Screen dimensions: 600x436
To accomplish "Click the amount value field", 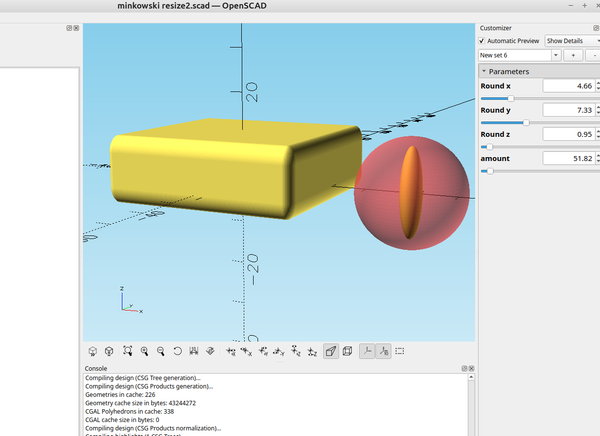I will 569,158.
